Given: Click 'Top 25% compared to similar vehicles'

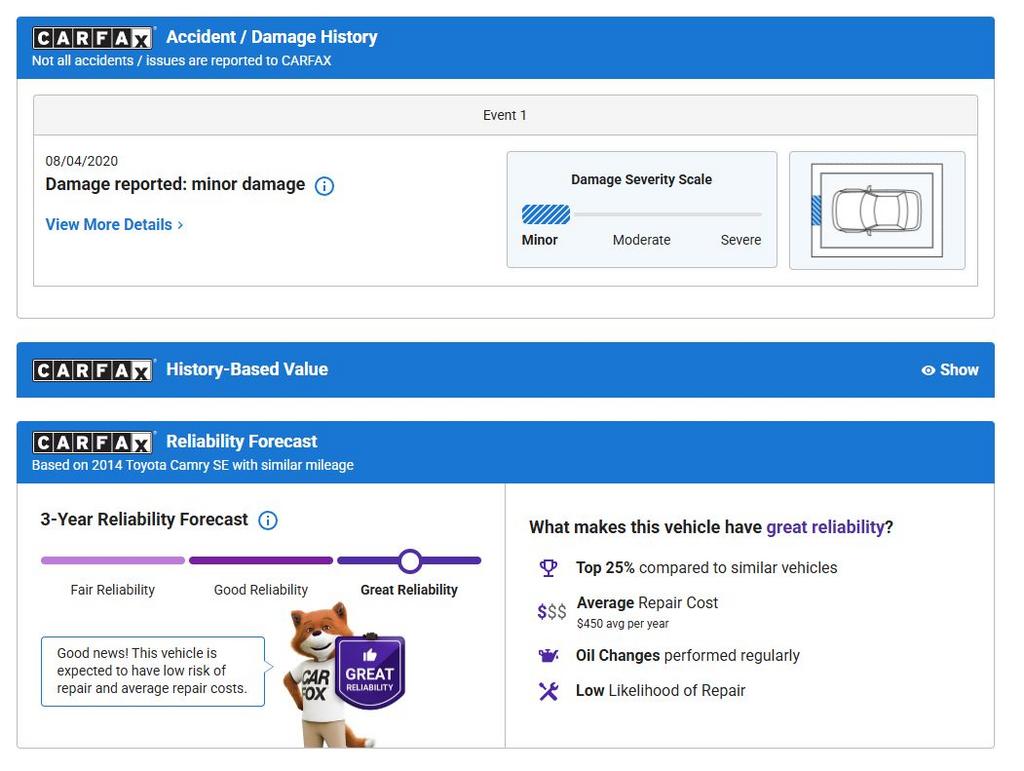Looking at the screenshot, I should coord(707,568).
